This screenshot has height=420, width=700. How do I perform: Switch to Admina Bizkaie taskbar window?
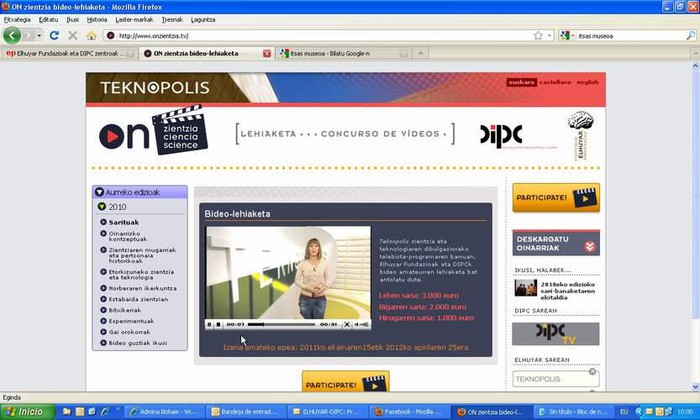pos(163,412)
